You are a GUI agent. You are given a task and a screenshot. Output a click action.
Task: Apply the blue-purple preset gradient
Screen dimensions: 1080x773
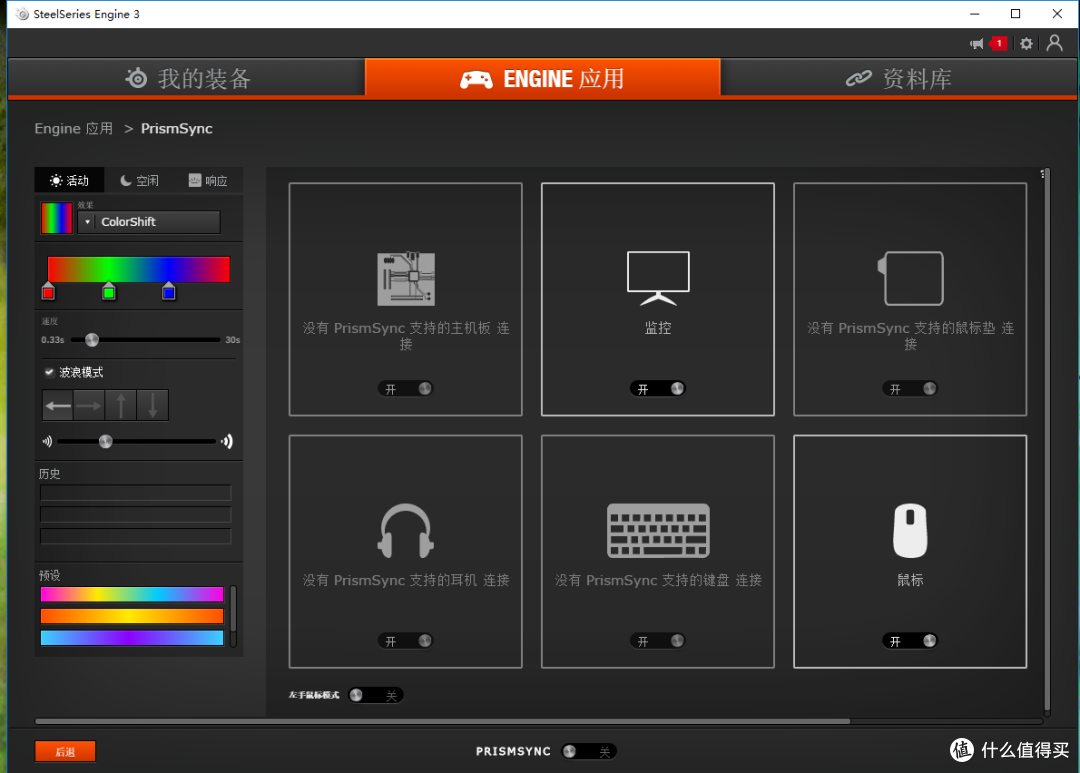(x=132, y=638)
